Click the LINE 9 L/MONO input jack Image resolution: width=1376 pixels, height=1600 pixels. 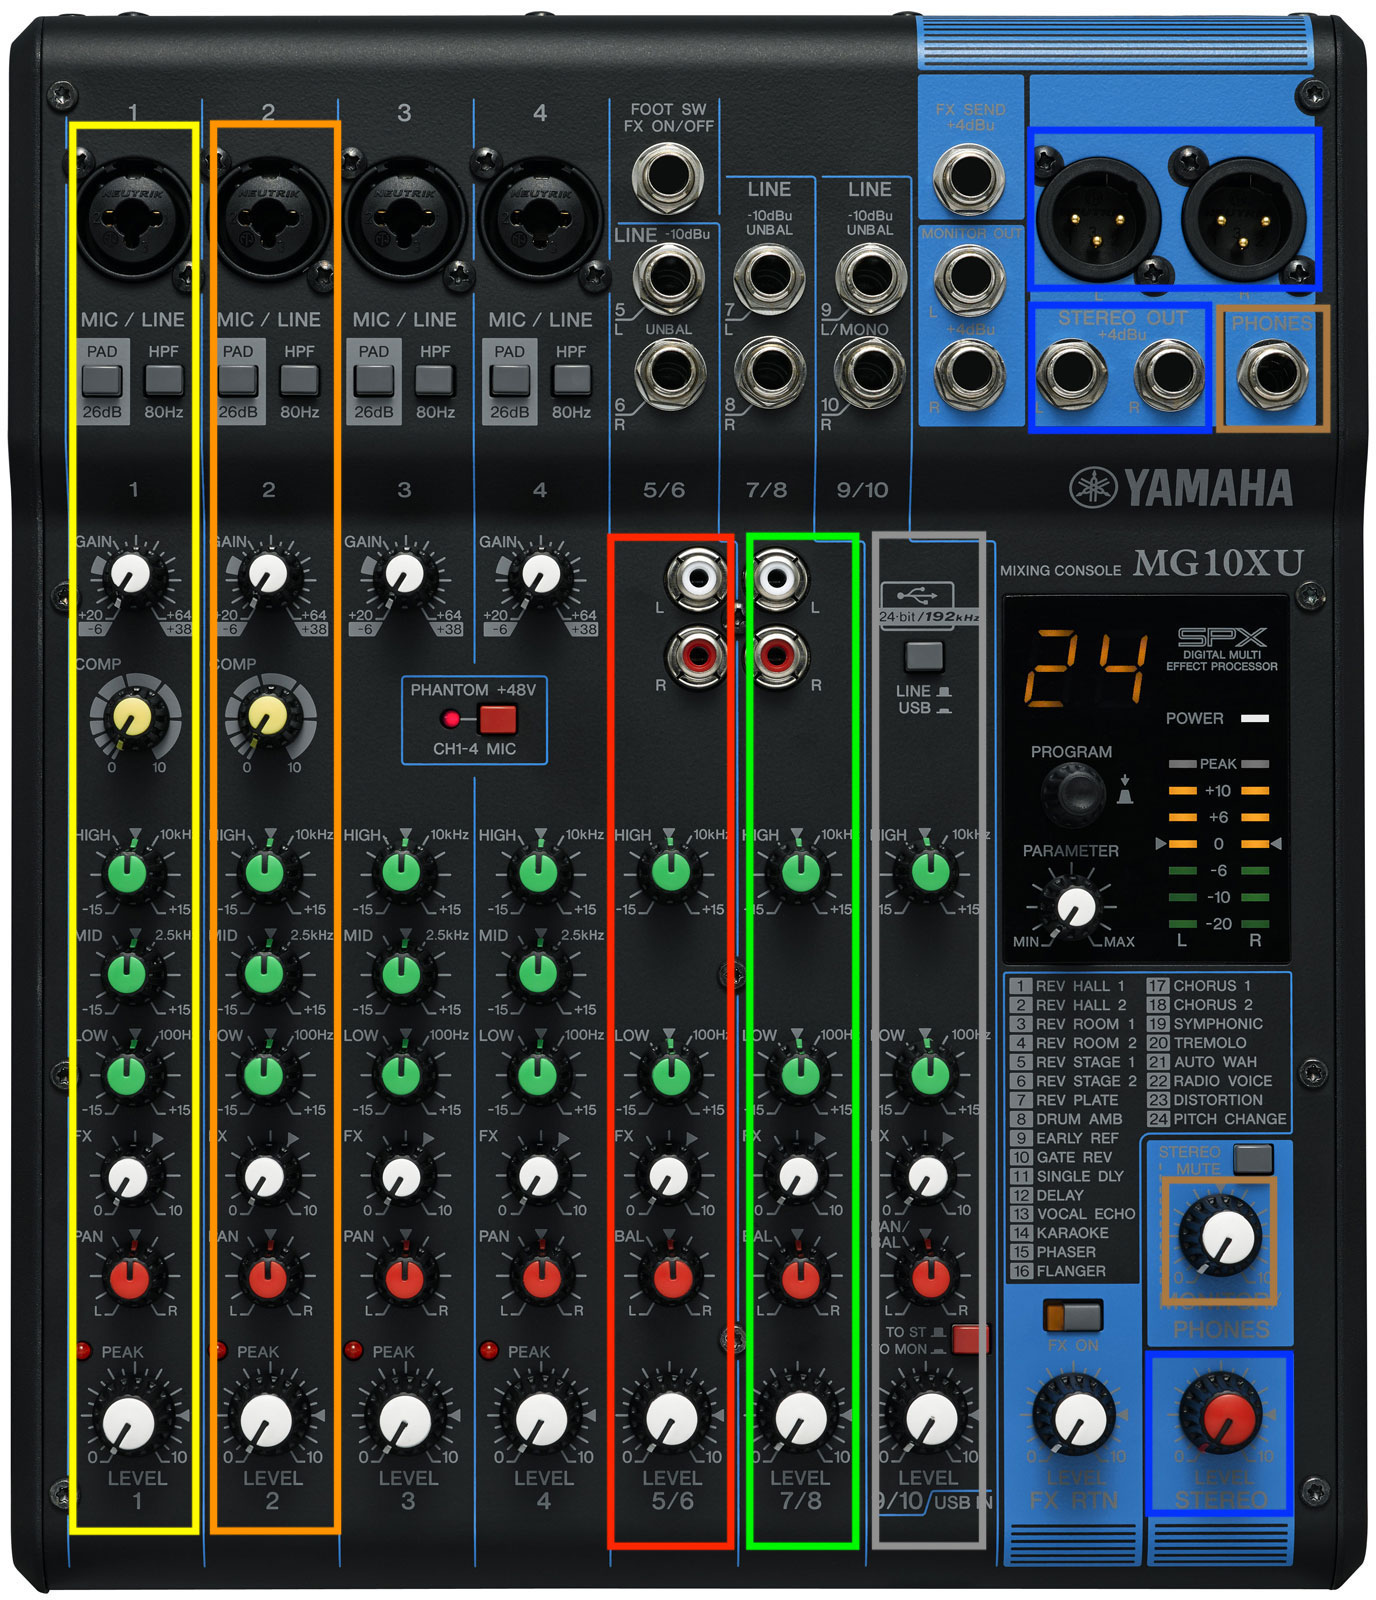(x=870, y=277)
